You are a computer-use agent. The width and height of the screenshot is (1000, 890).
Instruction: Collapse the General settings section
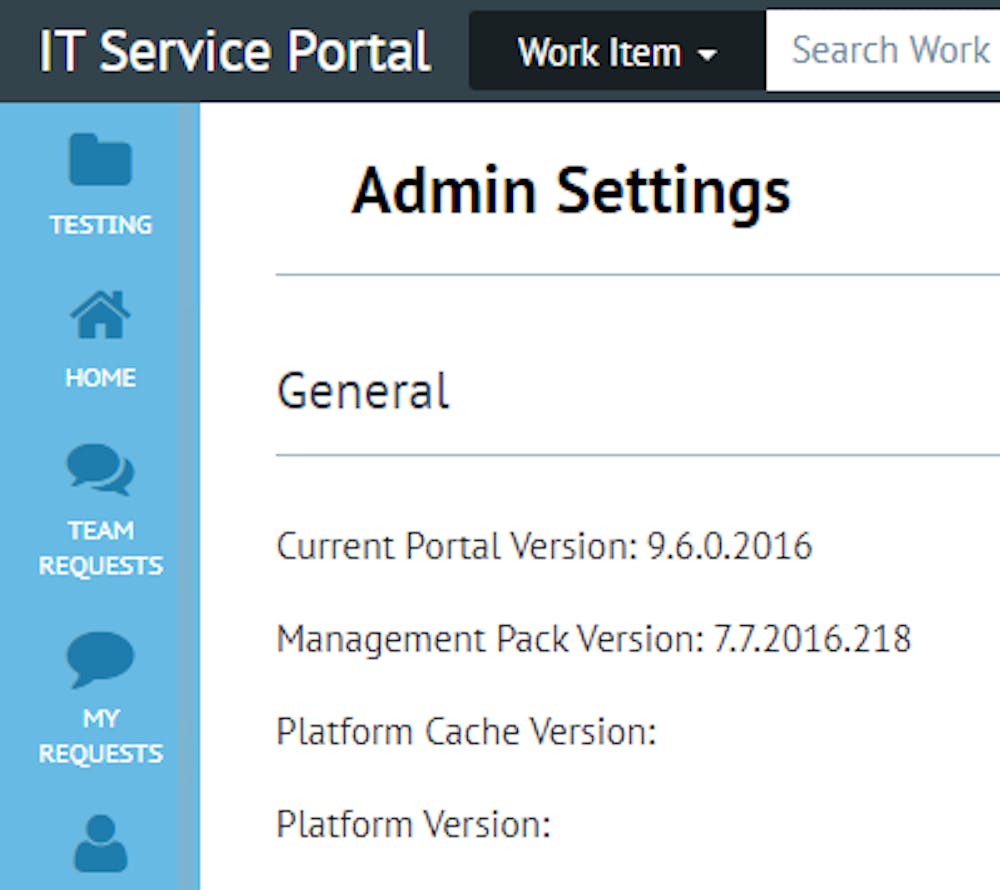click(363, 392)
